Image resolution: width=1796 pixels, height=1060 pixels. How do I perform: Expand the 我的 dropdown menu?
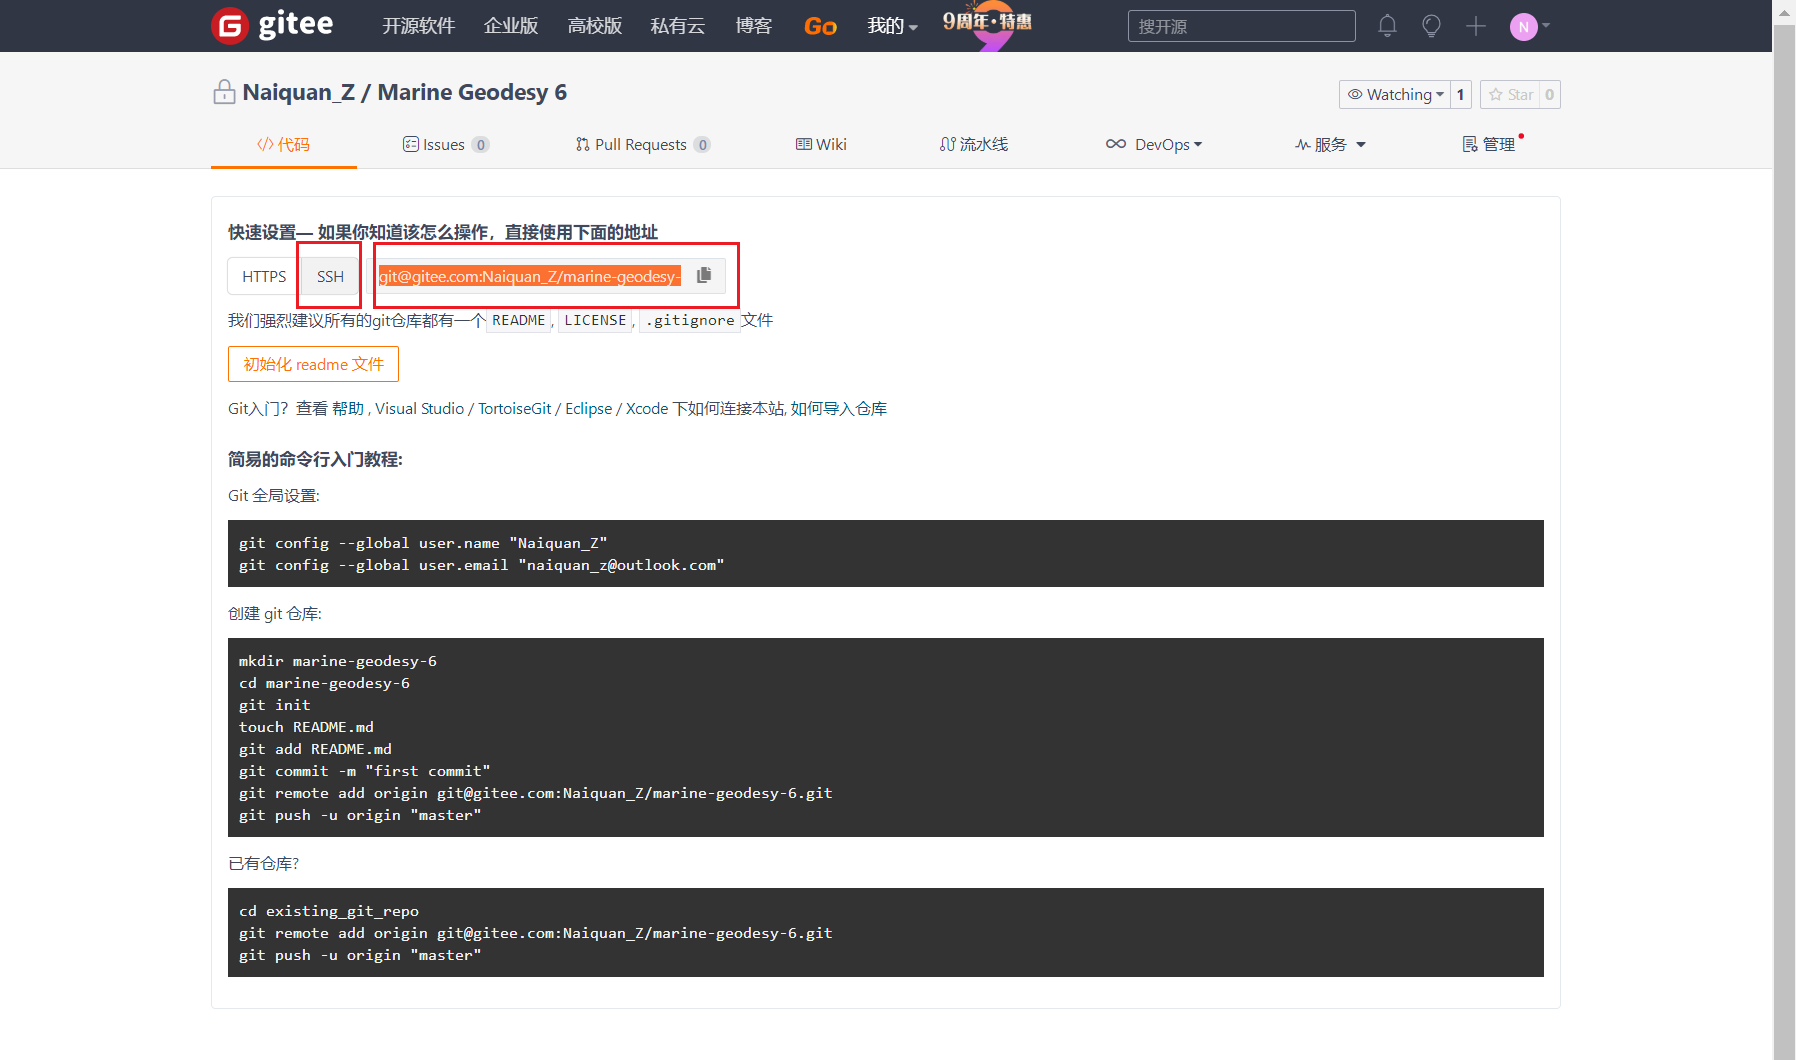pyautogui.click(x=892, y=26)
